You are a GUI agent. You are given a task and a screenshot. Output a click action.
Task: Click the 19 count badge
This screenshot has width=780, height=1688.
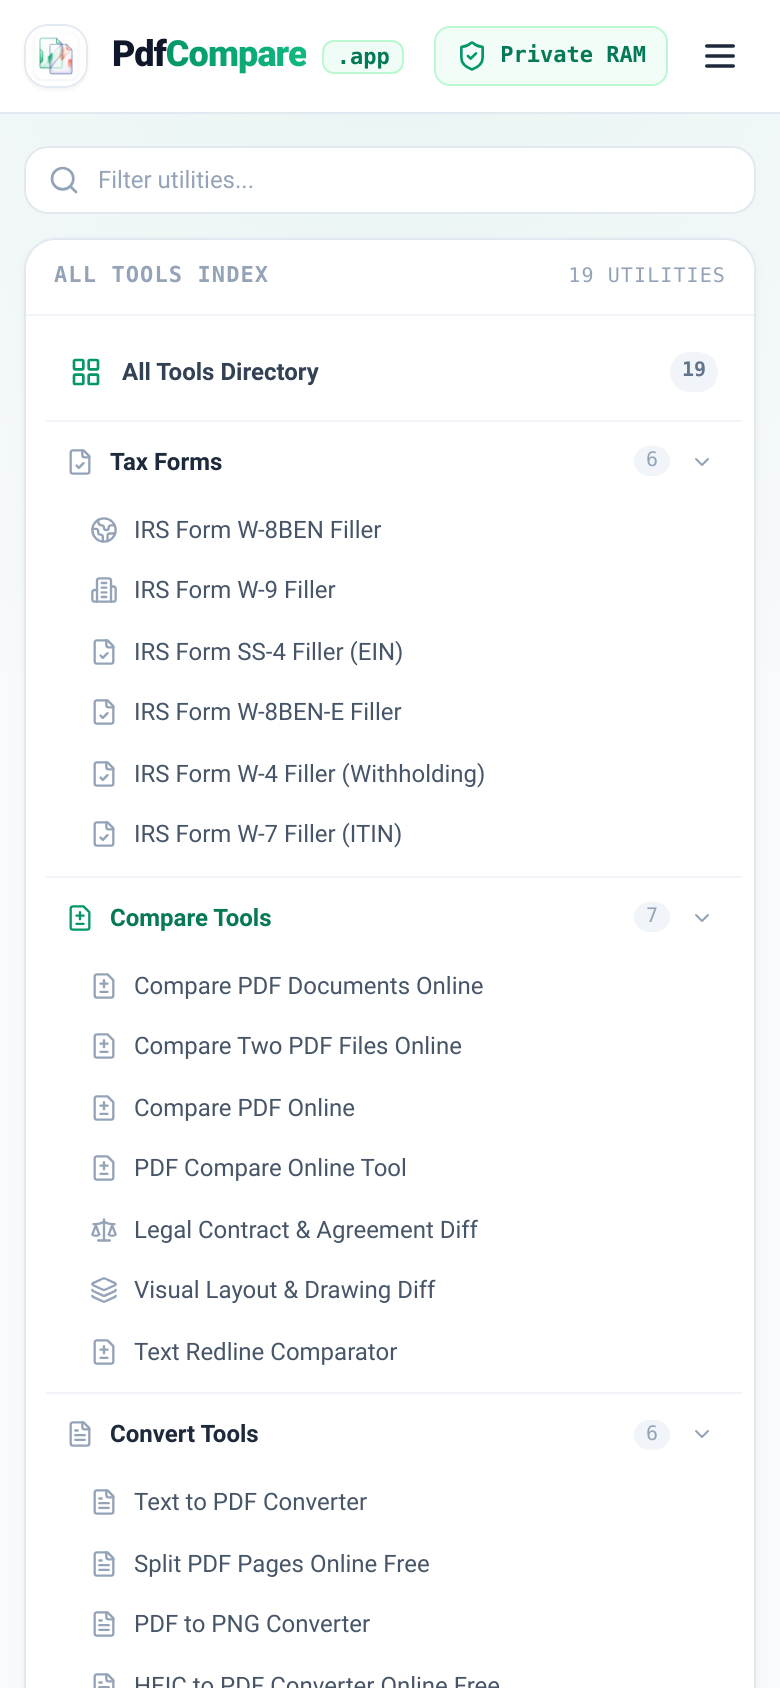(694, 371)
